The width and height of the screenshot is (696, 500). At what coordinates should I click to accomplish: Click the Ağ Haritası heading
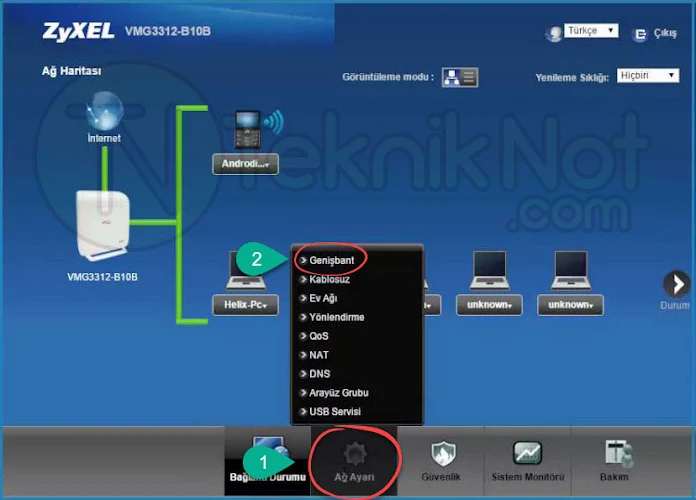pos(71,71)
